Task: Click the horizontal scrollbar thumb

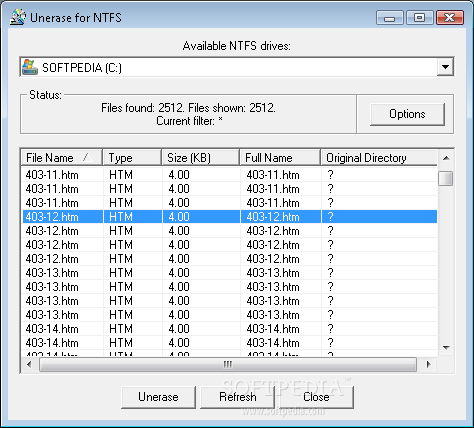Action: pos(228,364)
